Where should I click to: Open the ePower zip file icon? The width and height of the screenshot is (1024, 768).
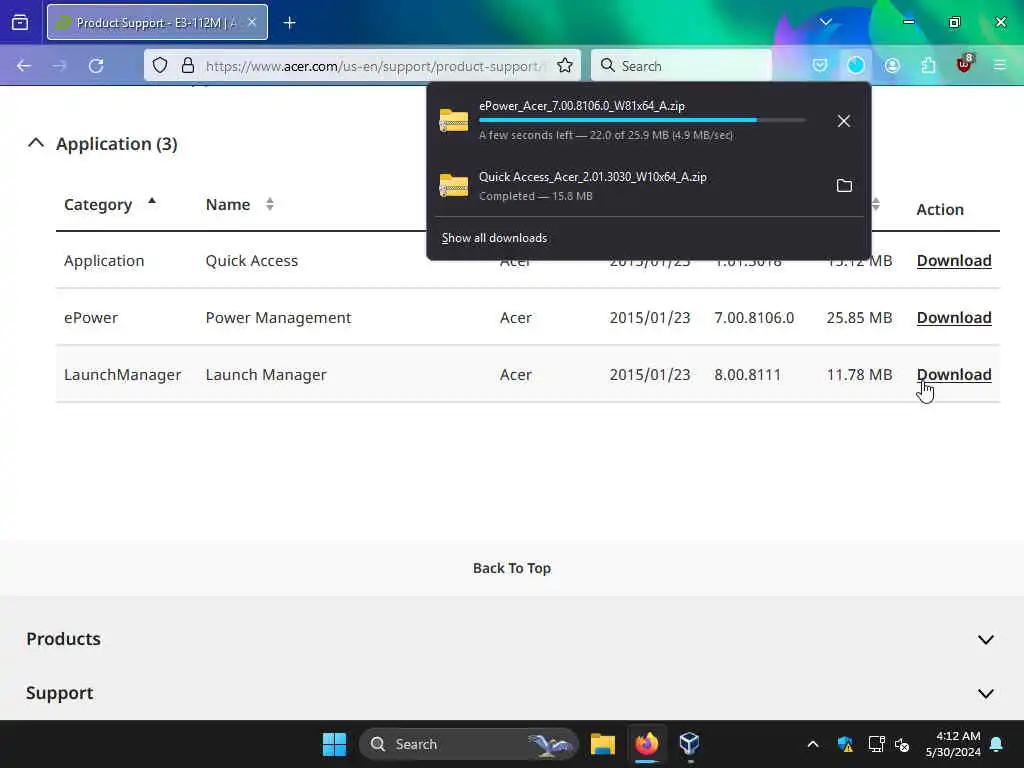454,120
